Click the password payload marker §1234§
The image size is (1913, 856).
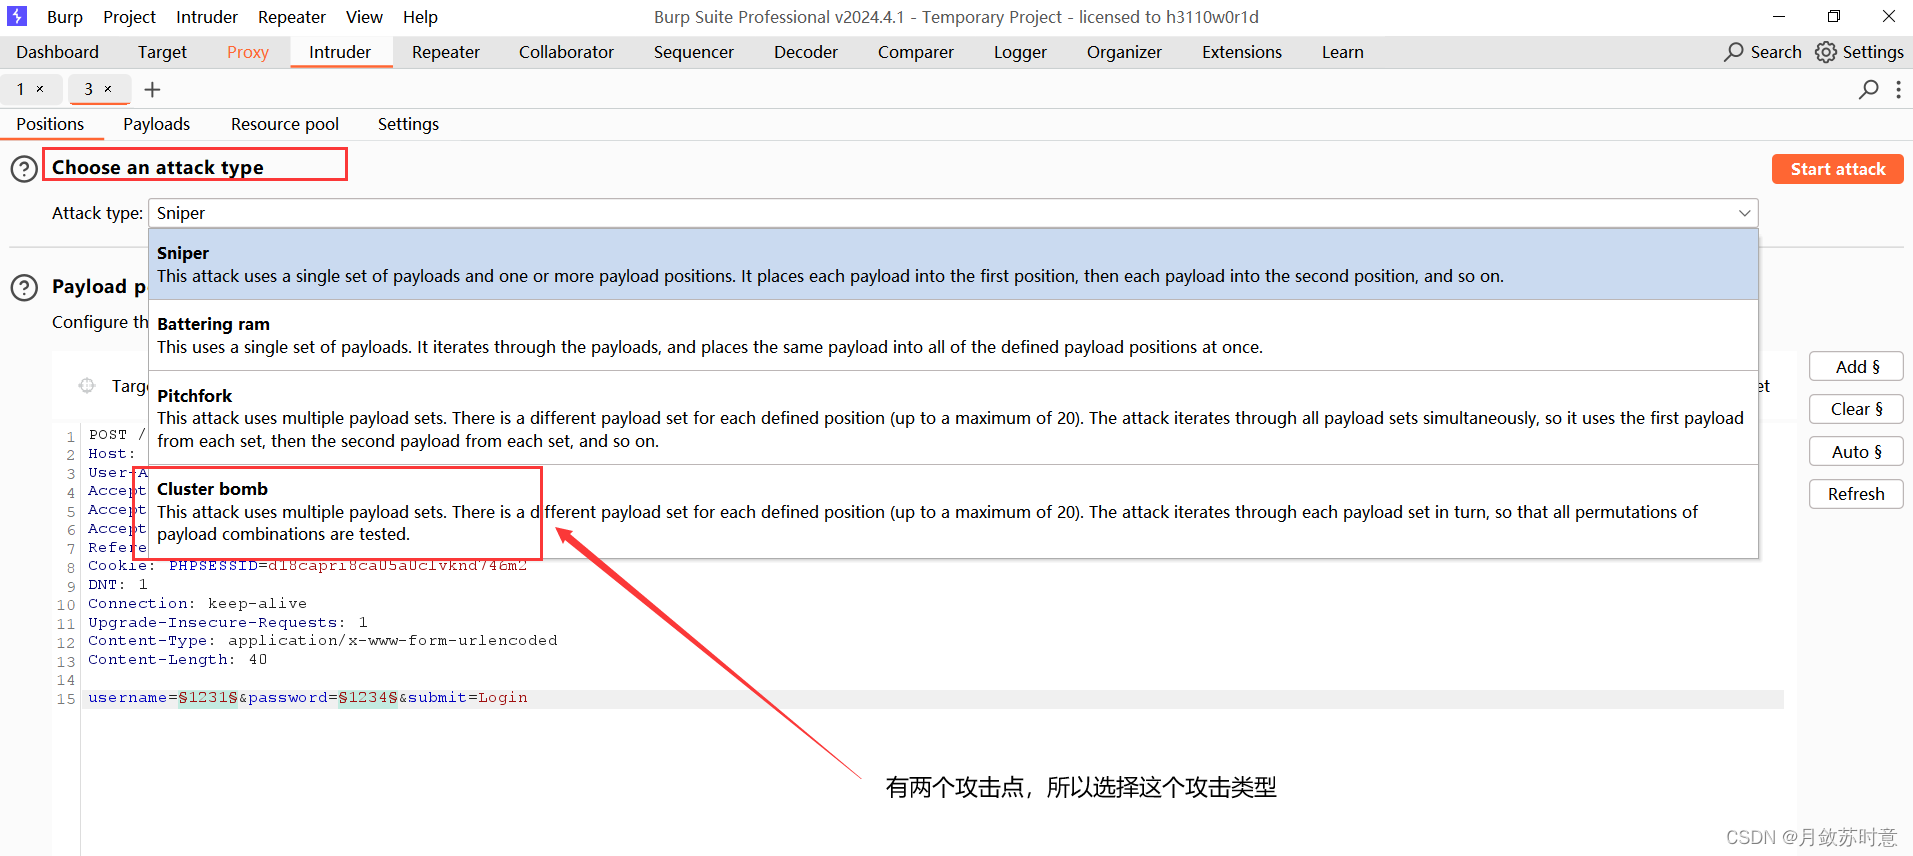[368, 698]
